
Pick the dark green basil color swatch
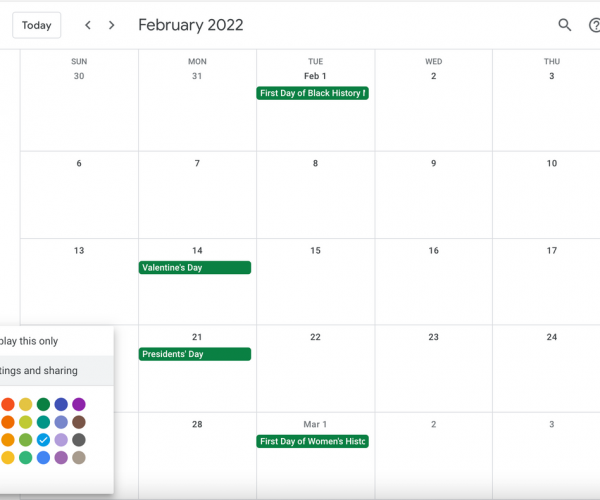[x=43, y=404]
